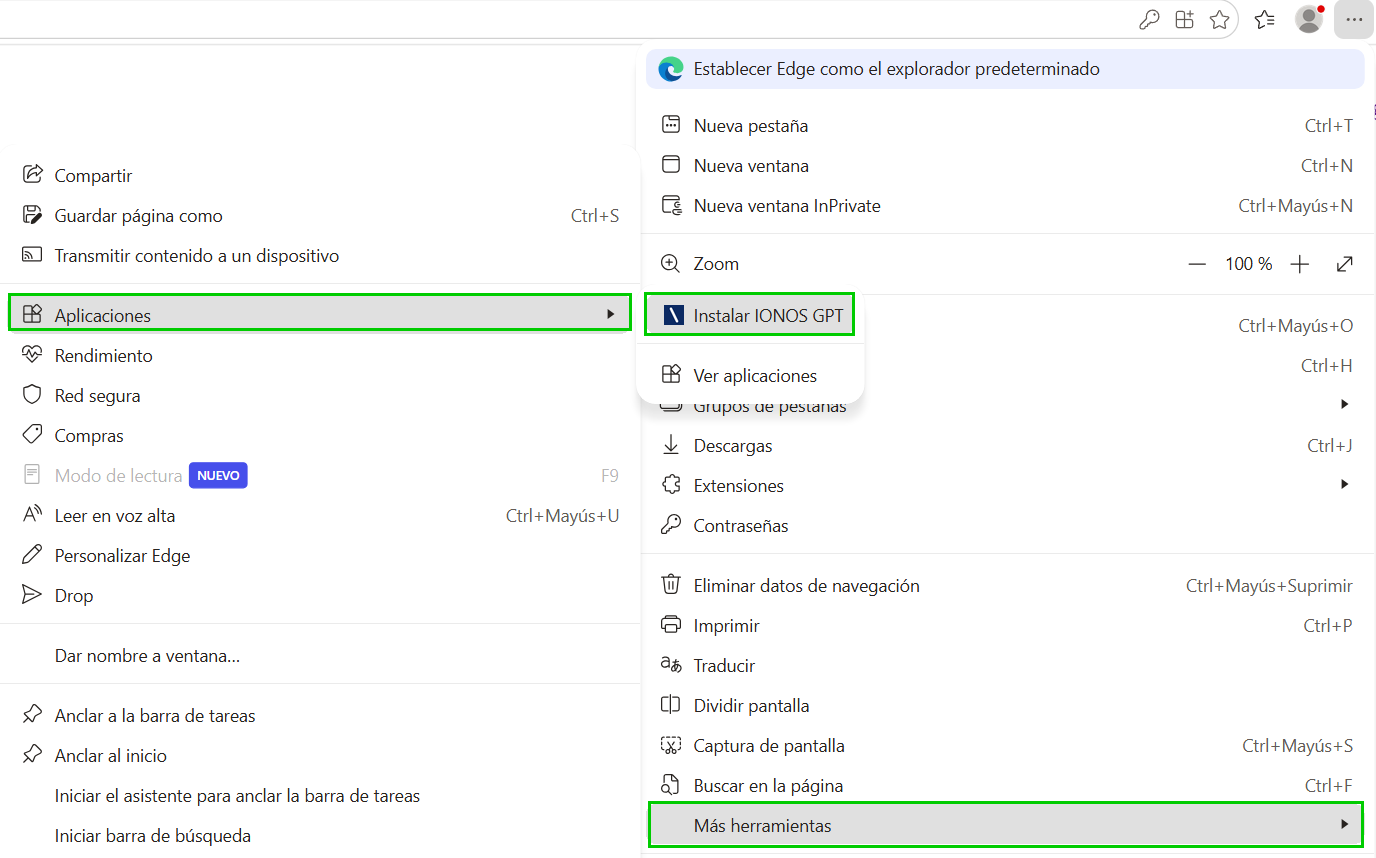Image resolution: width=1376 pixels, height=858 pixels.
Task: Select Red segura
Action: [x=320, y=396]
